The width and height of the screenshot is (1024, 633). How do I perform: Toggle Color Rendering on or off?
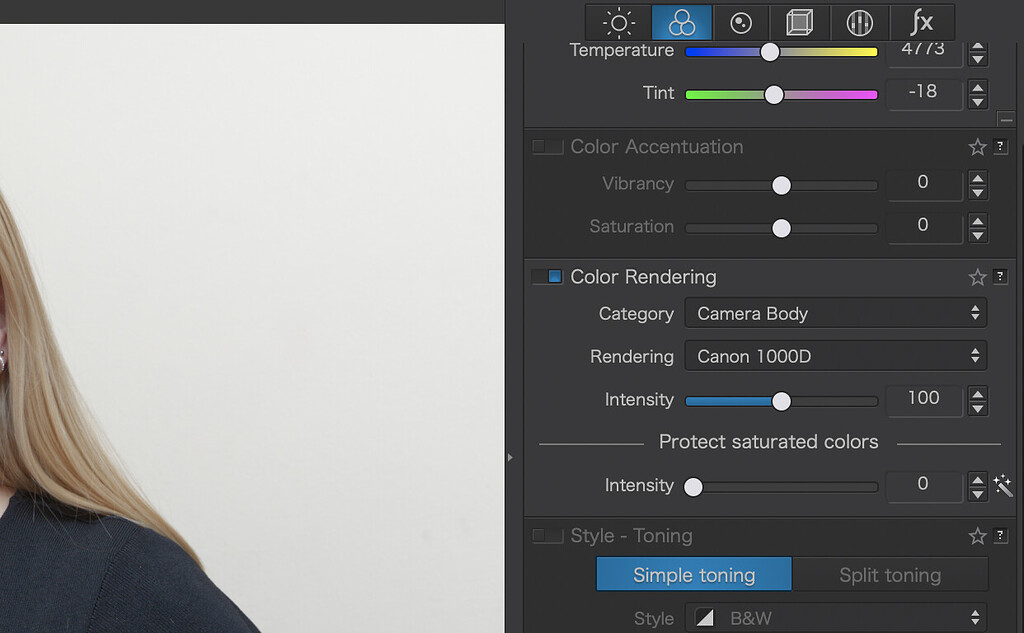pyautogui.click(x=547, y=276)
